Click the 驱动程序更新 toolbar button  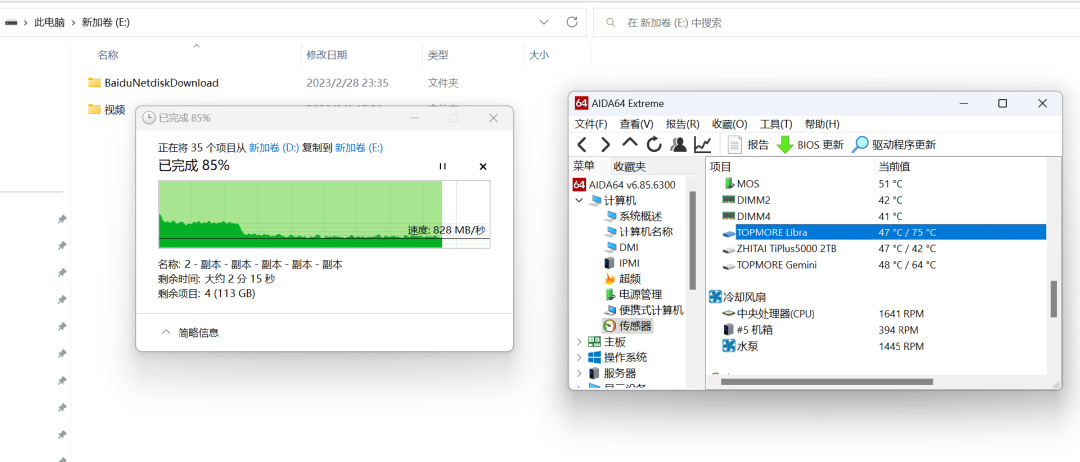click(894, 145)
